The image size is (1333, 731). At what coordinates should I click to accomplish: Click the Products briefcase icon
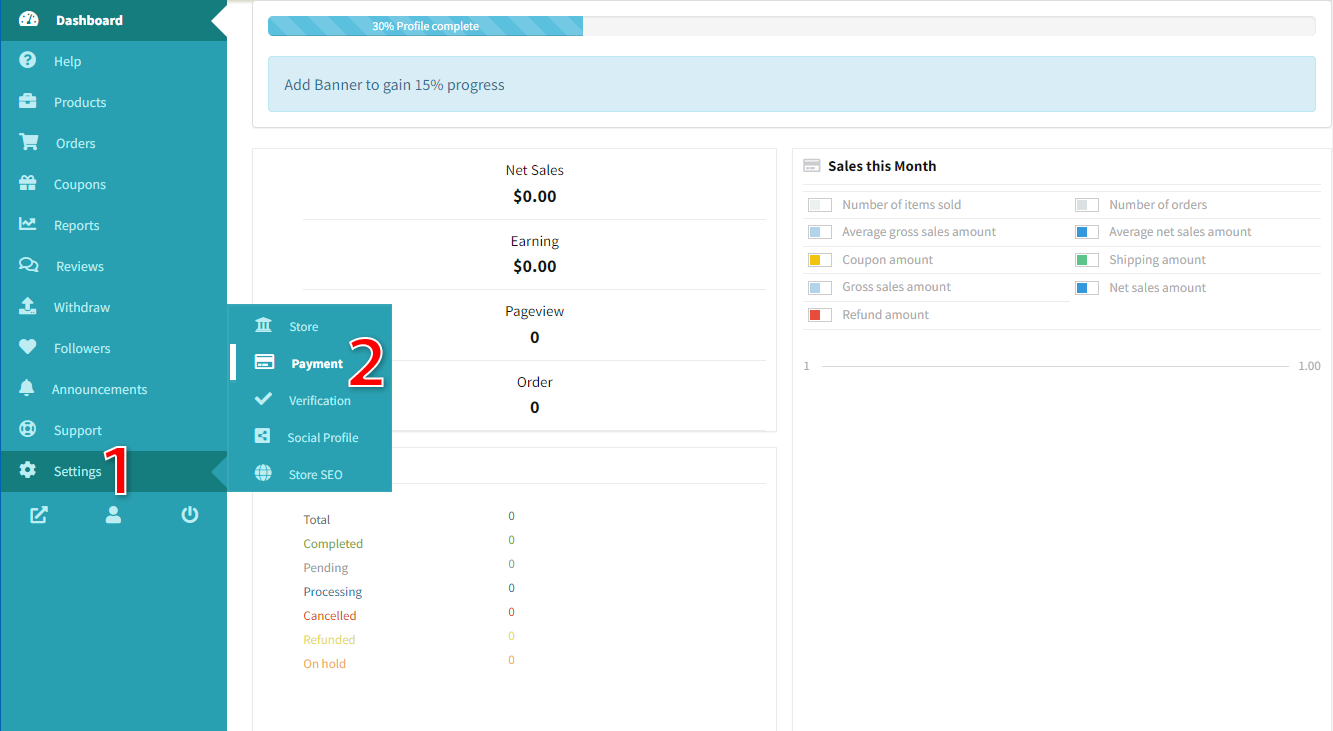point(28,102)
